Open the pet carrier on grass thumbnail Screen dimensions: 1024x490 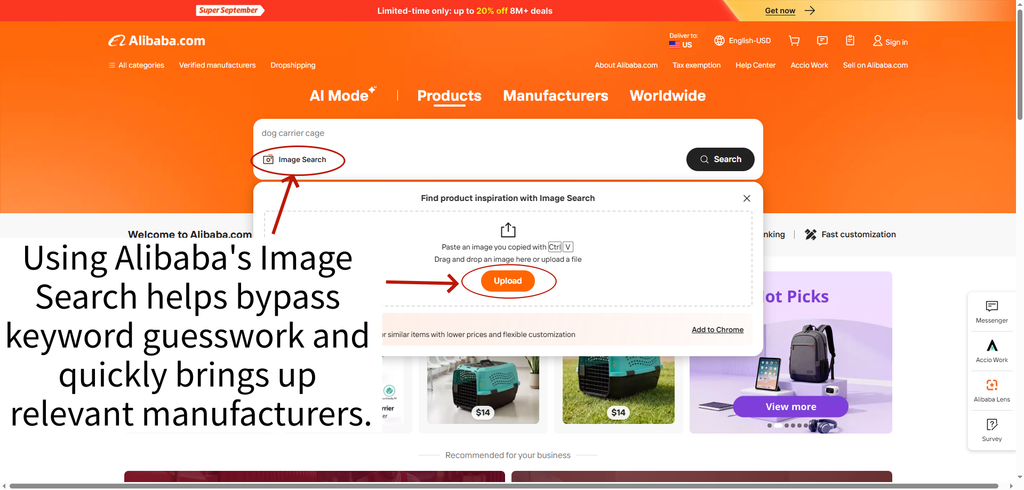[x=618, y=389]
